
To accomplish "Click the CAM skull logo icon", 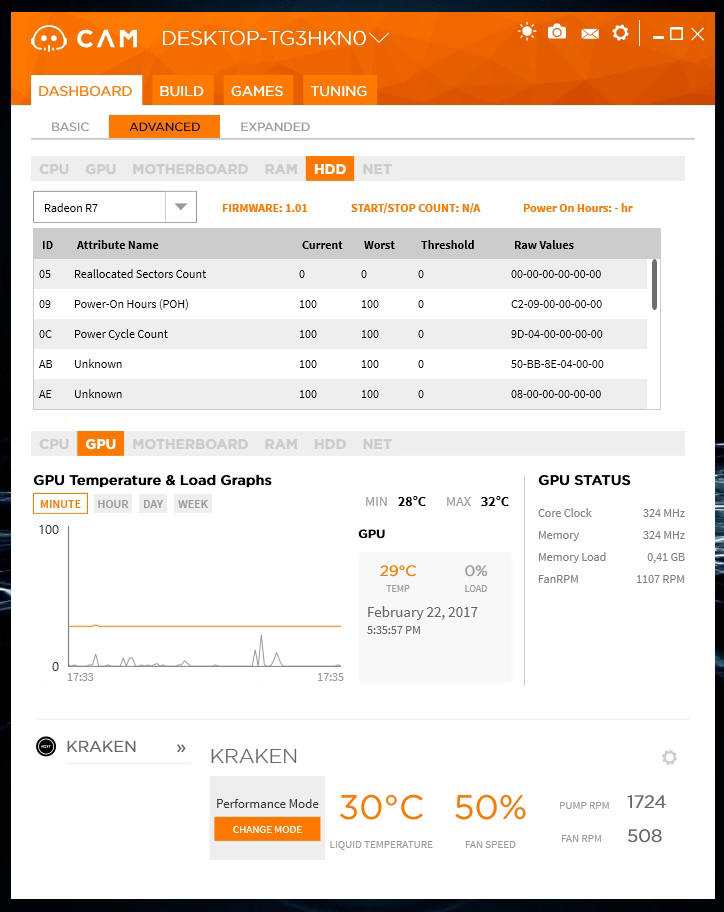I will click(49, 39).
